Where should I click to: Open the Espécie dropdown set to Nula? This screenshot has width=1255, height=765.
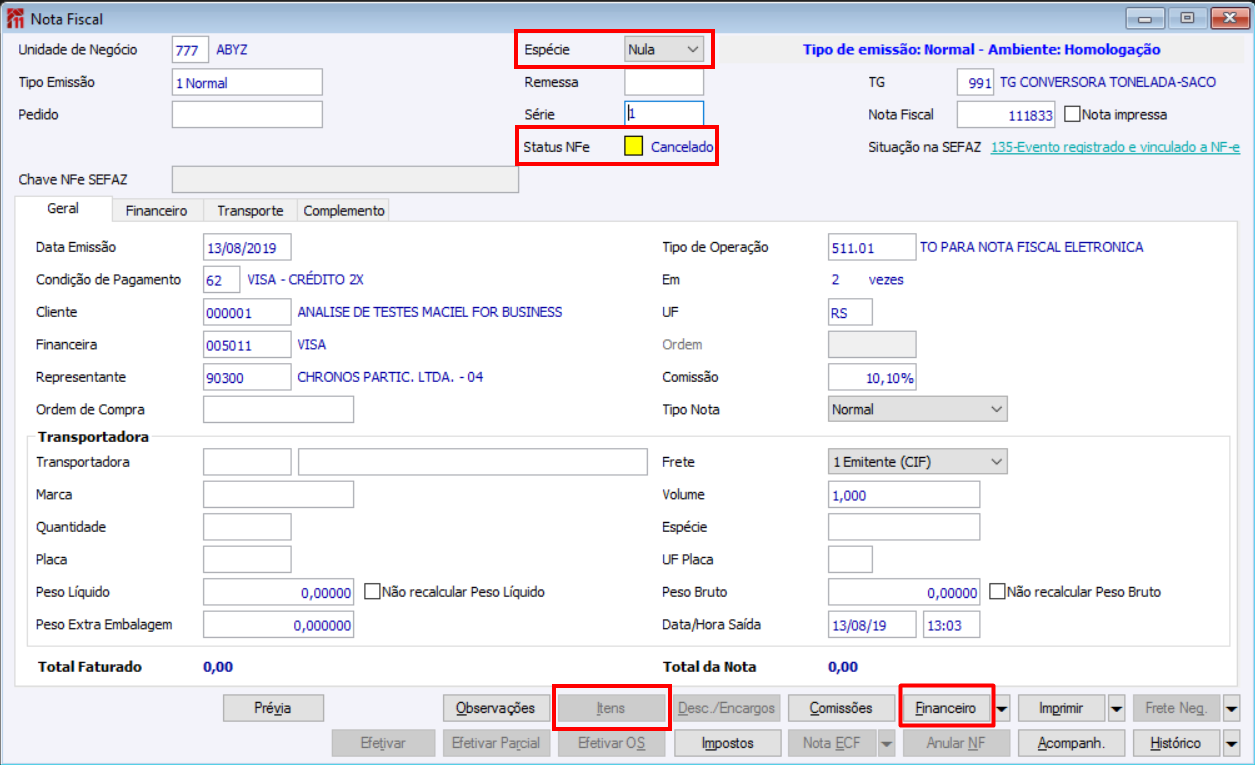664,49
